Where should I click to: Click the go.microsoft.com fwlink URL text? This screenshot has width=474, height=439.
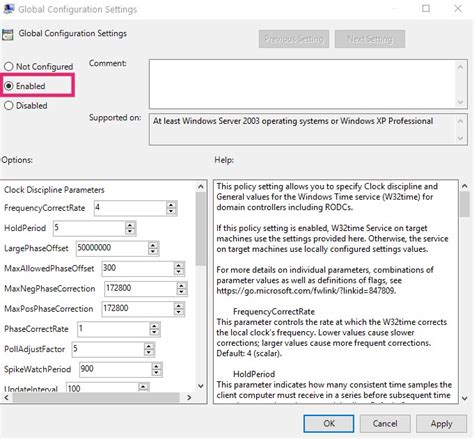pyautogui.click(x=306, y=291)
